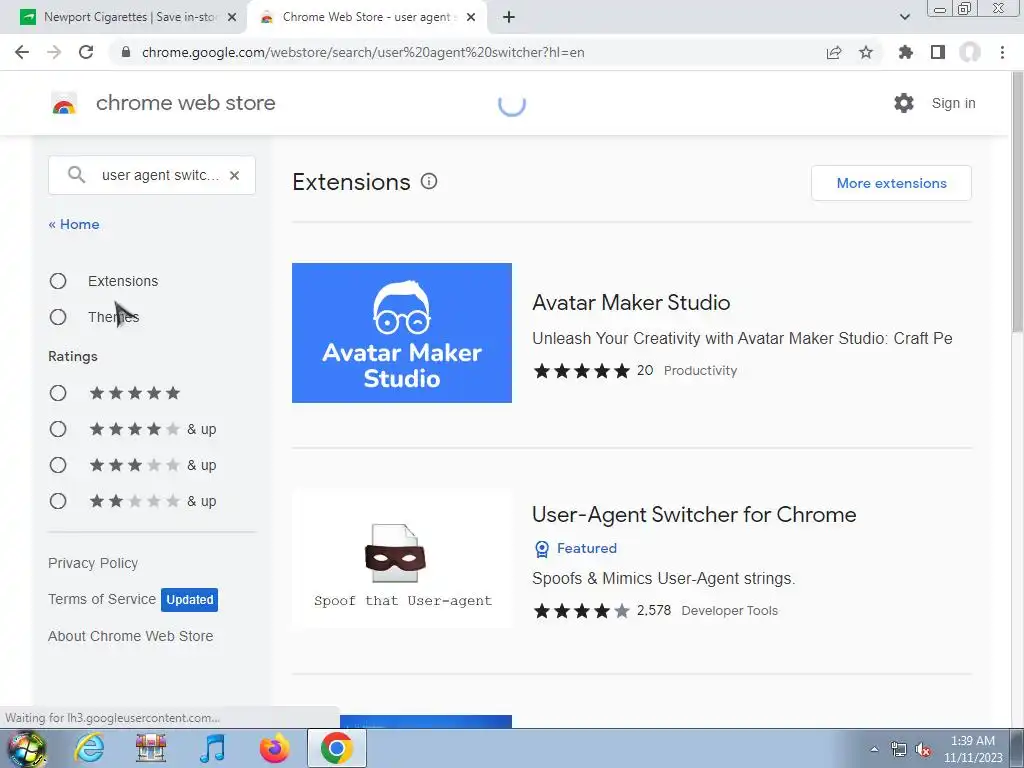Close the Chrome Web Store tab
This screenshot has width=1024, height=768.
point(471,17)
